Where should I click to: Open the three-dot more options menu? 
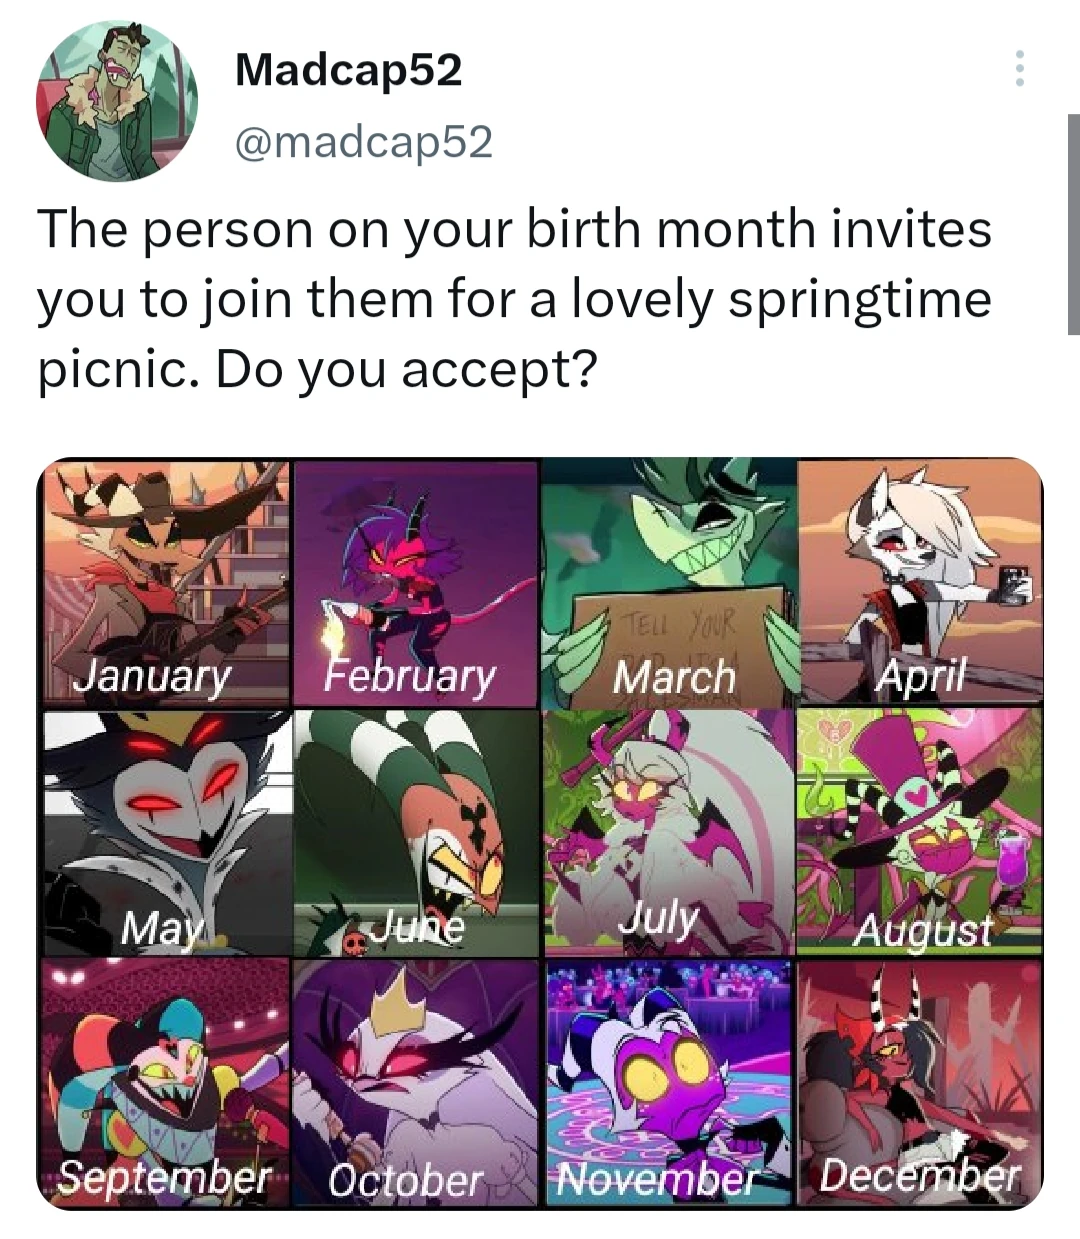click(1018, 68)
